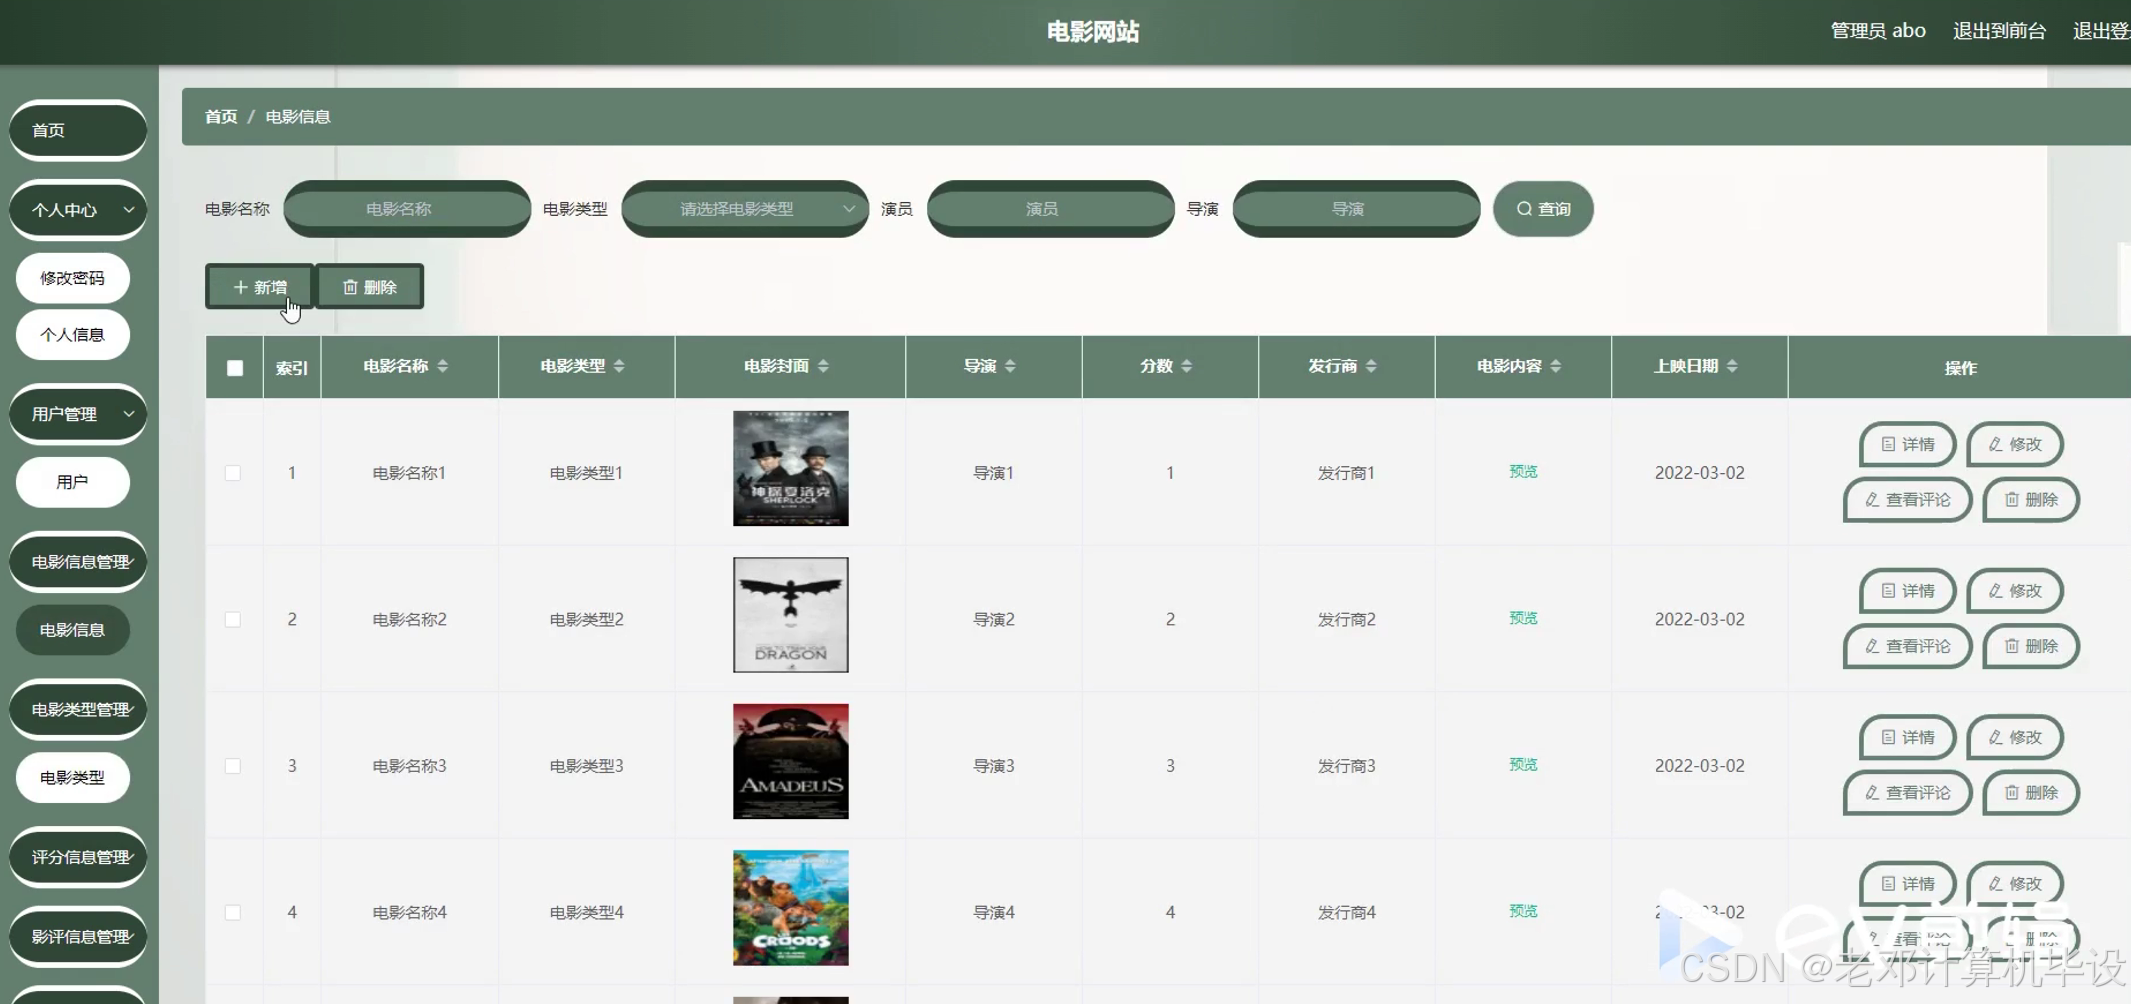The width and height of the screenshot is (2131, 1004).
Task: Check the box for row 电影名称2
Action: 233,620
